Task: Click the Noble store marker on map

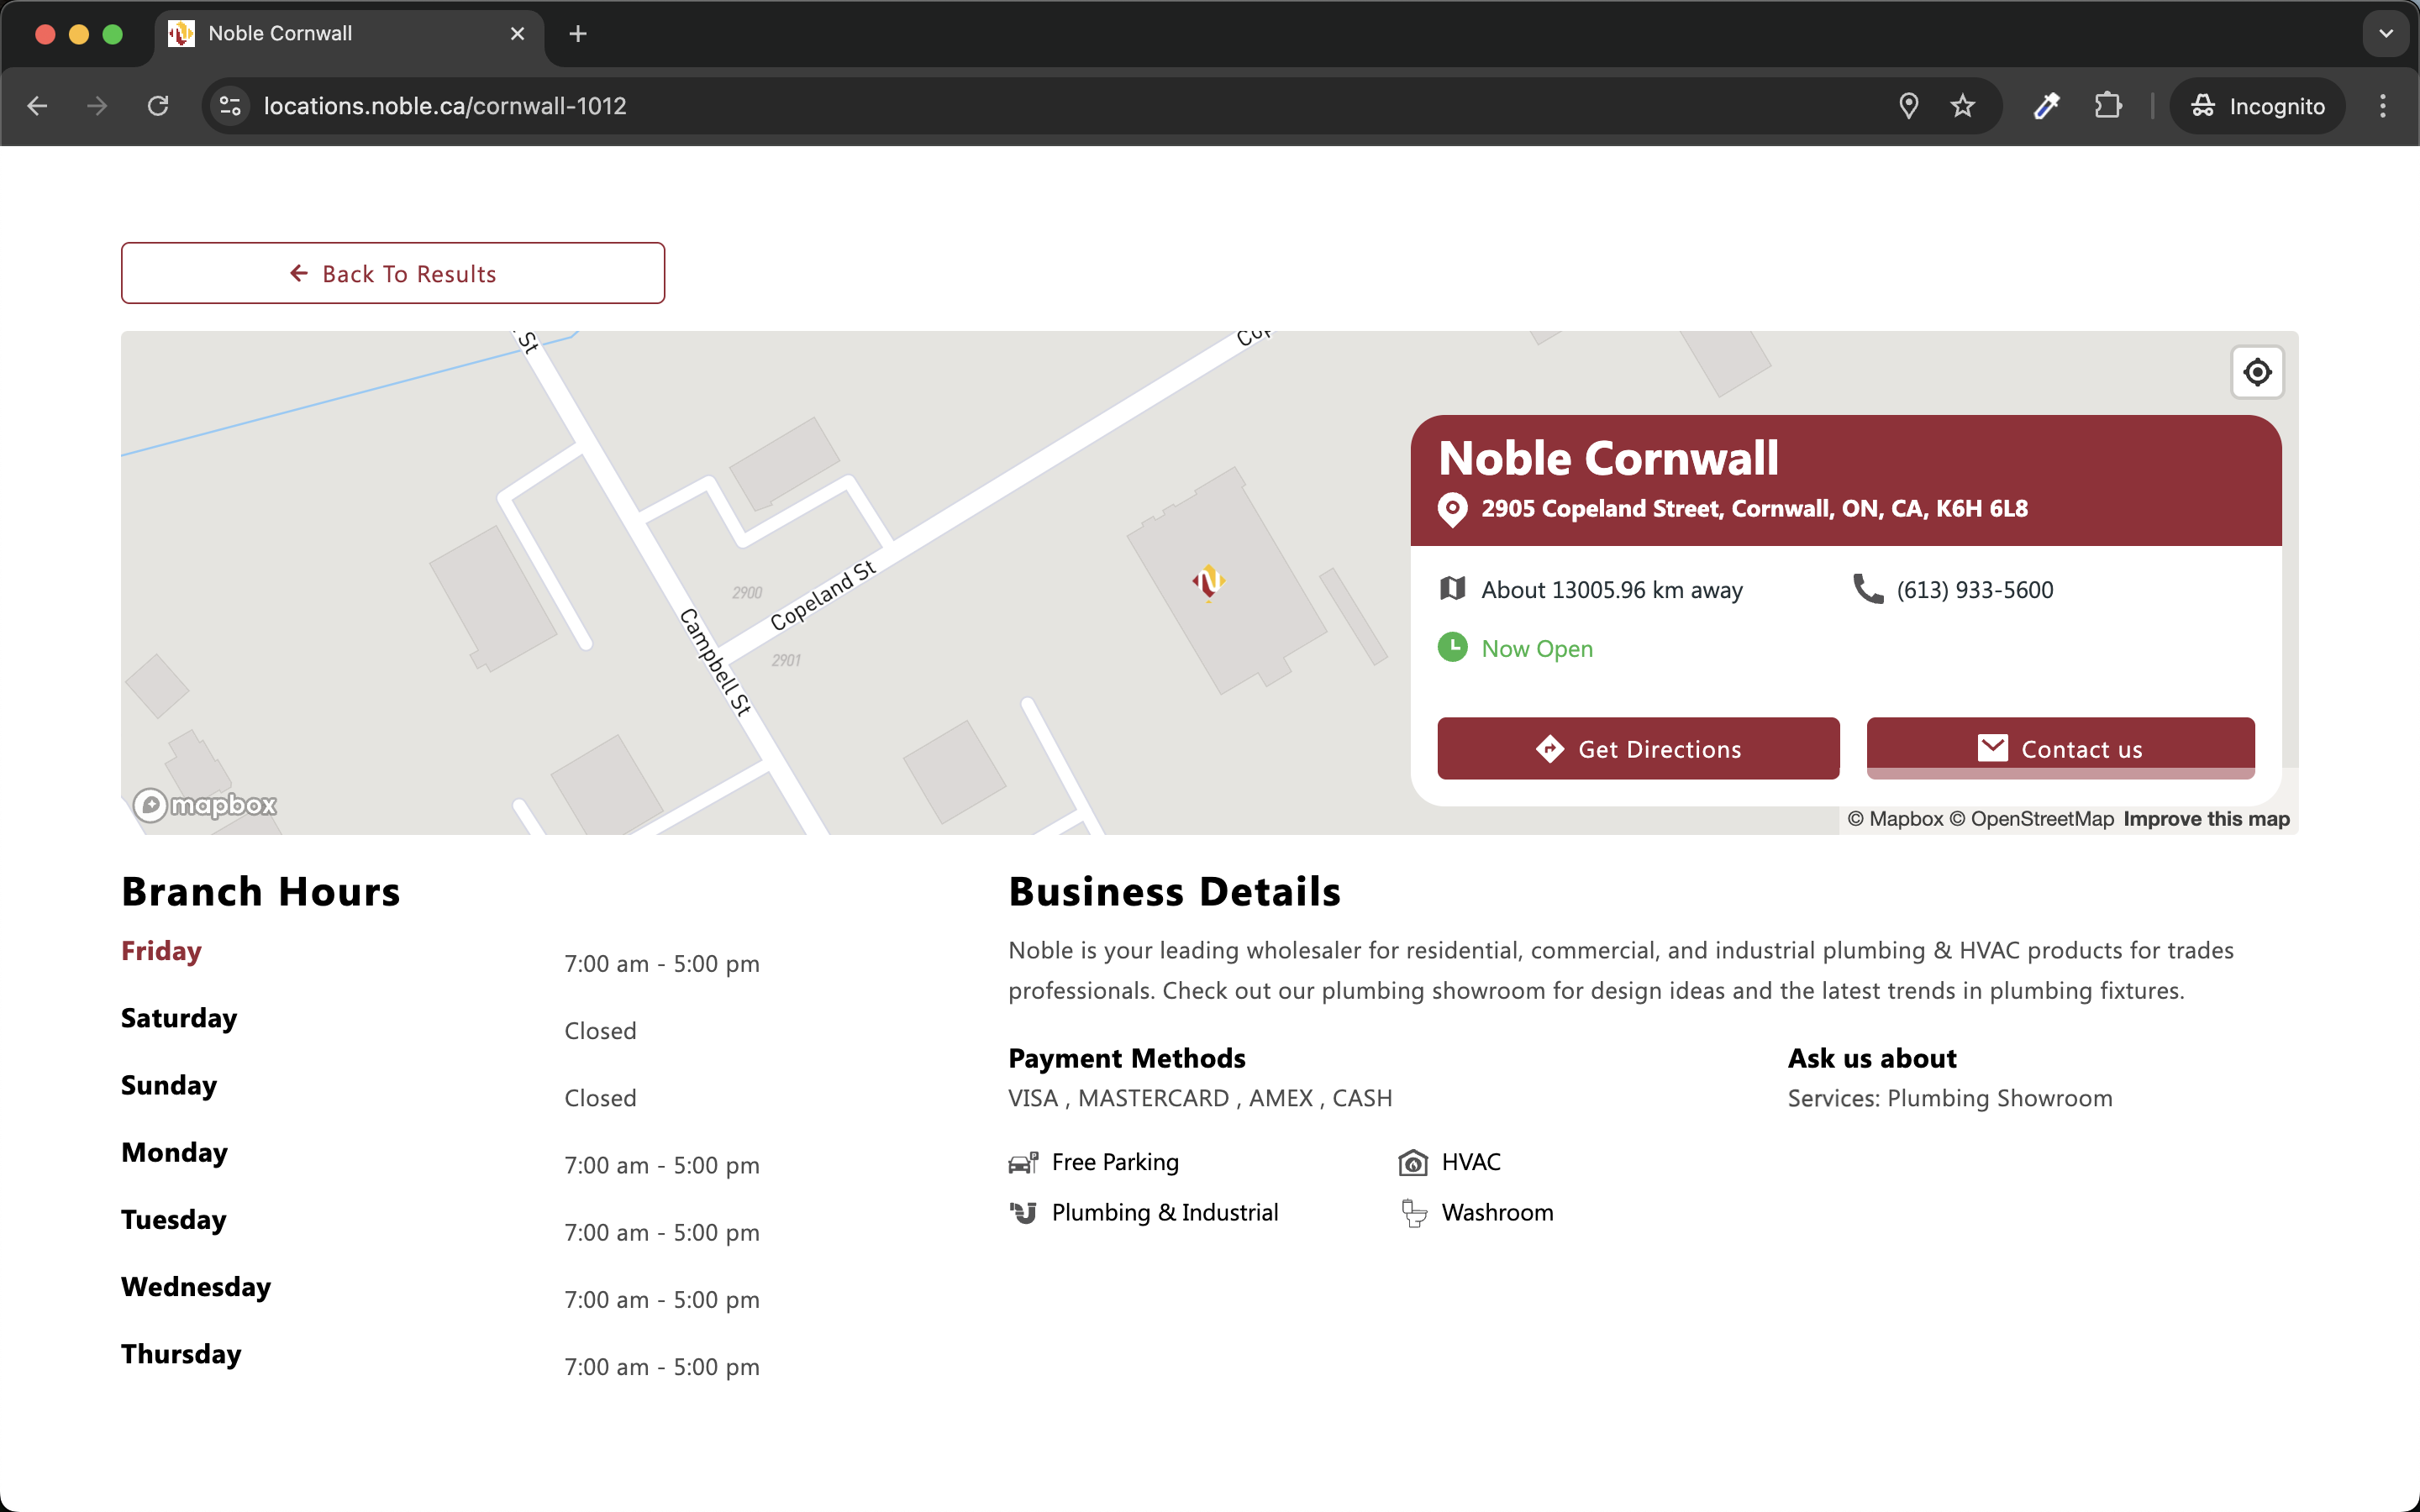Action: click(1208, 582)
